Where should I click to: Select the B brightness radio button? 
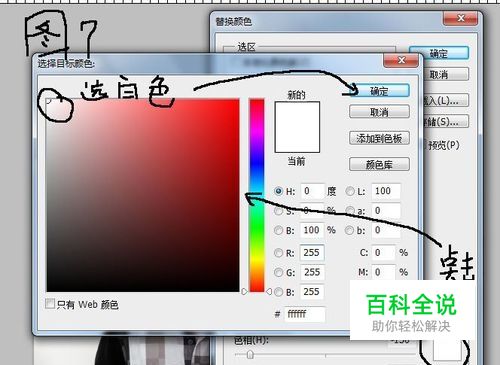[x=278, y=230]
